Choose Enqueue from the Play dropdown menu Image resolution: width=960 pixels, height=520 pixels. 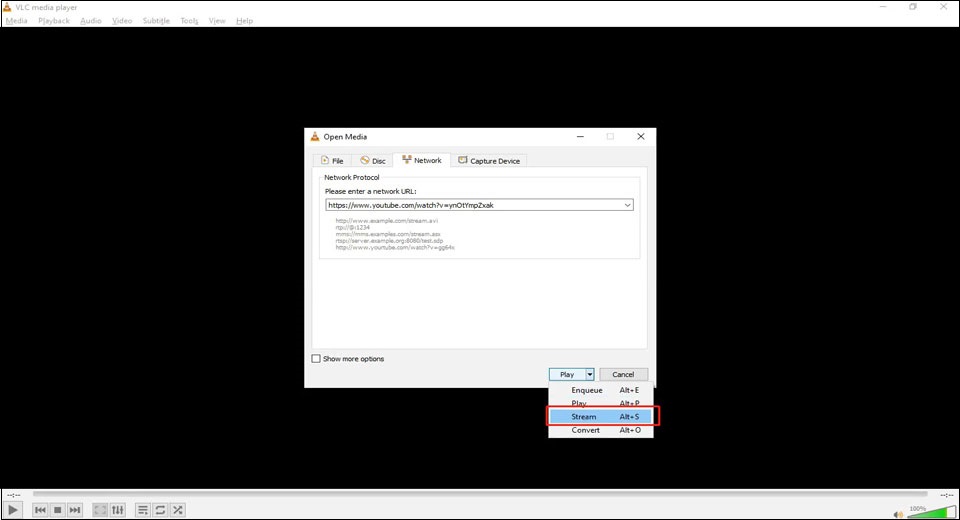point(601,390)
